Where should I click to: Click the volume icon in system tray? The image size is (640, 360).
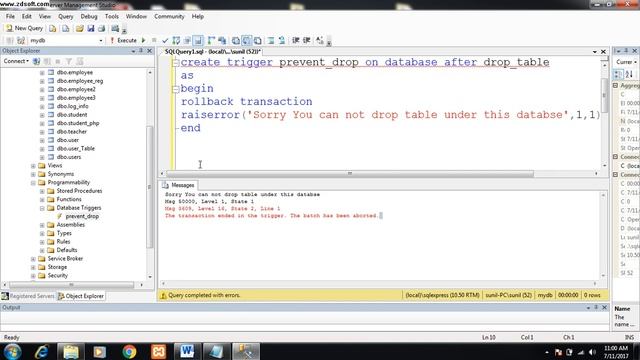point(592,352)
